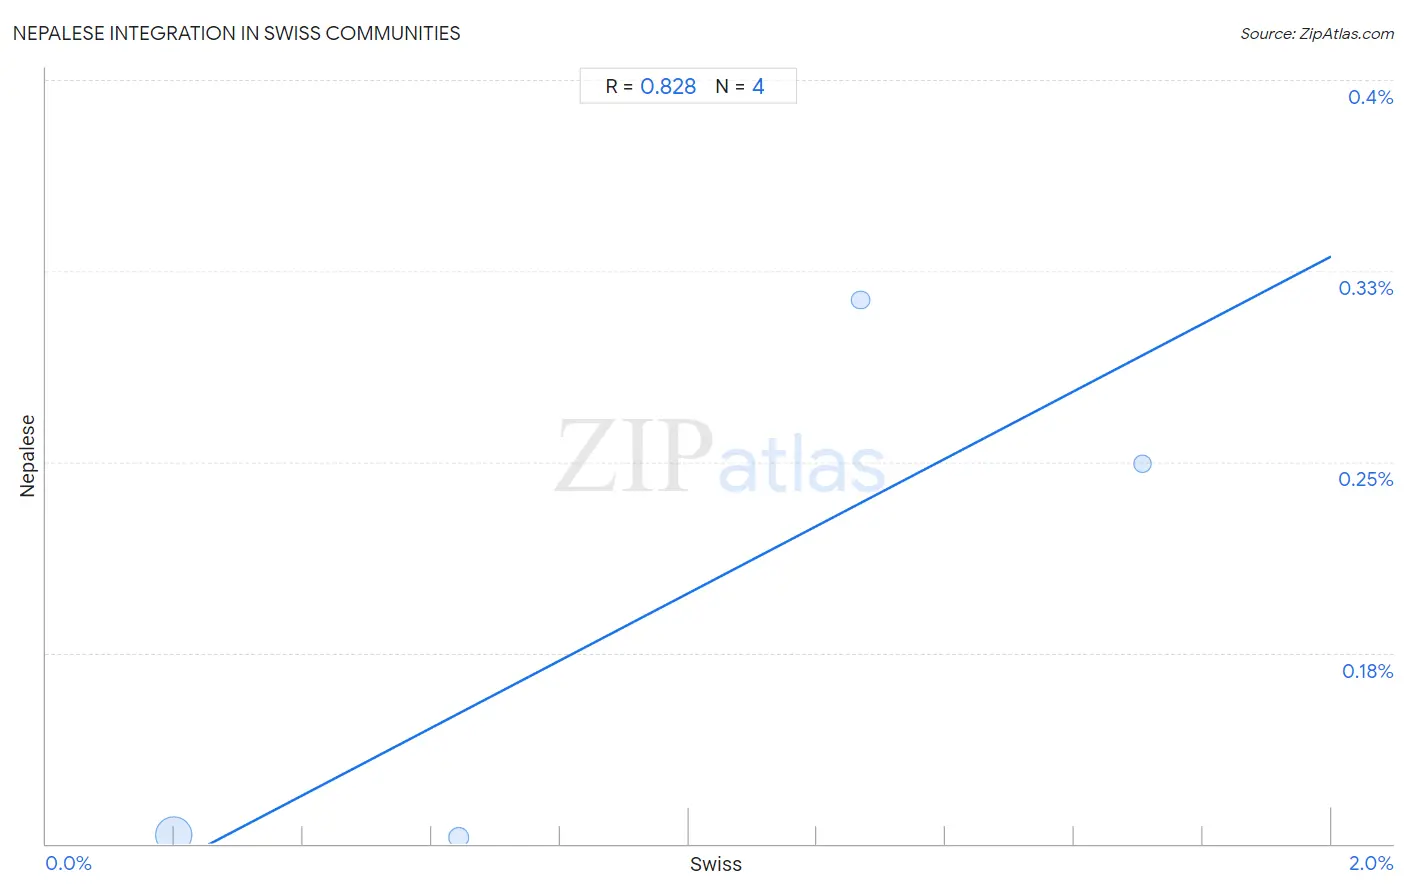The height and width of the screenshot is (892, 1406).
Task: Click the 0.18% y-axis tick label
Action: pos(1367,671)
